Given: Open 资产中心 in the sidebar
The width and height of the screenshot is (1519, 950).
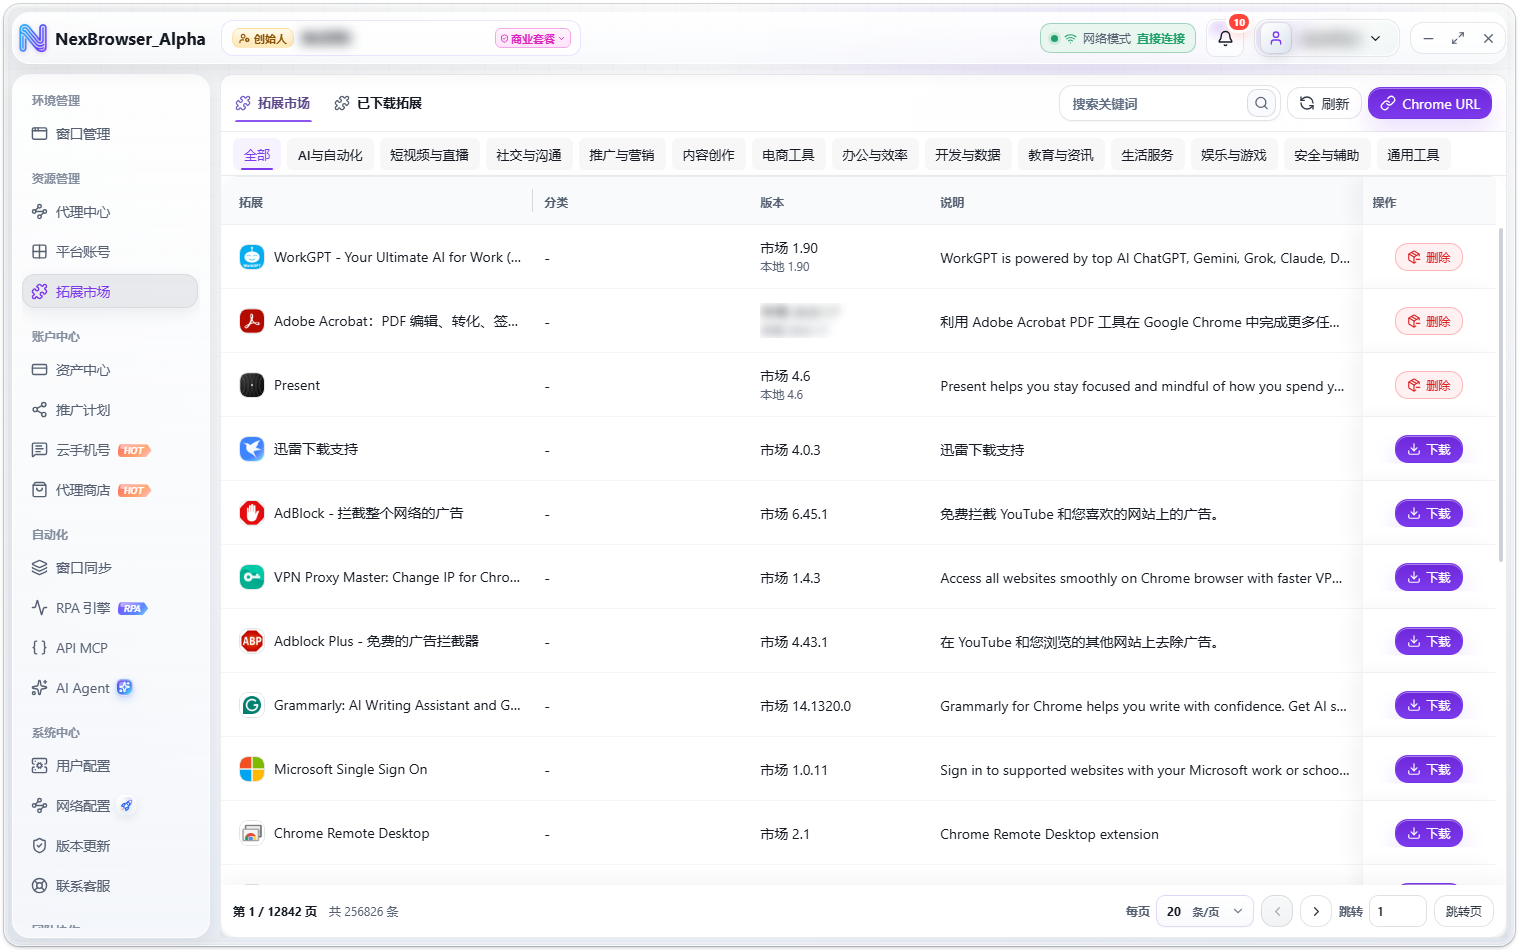Looking at the screenshot, I should (110, 370).
